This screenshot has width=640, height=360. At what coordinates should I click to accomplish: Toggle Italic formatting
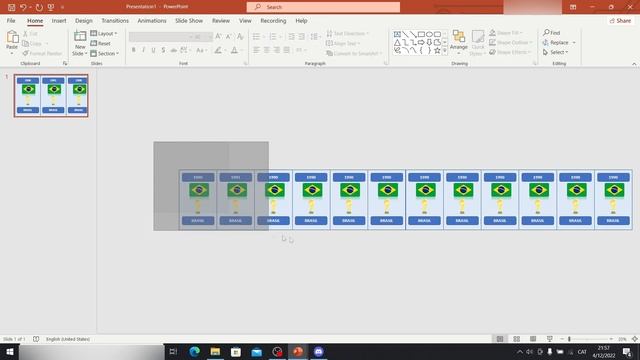143,50
